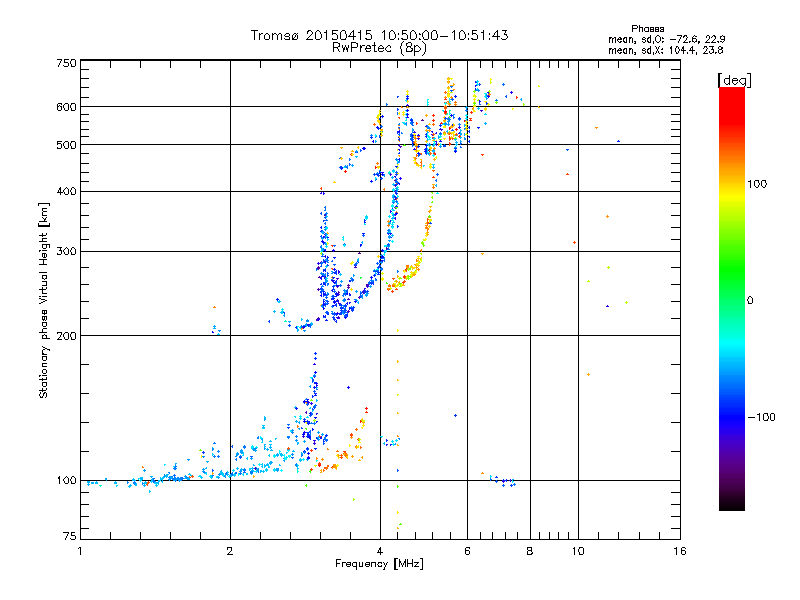The image size is (800, 600).
Task: Click the red top of the colorbar
Action: [732, 99]
